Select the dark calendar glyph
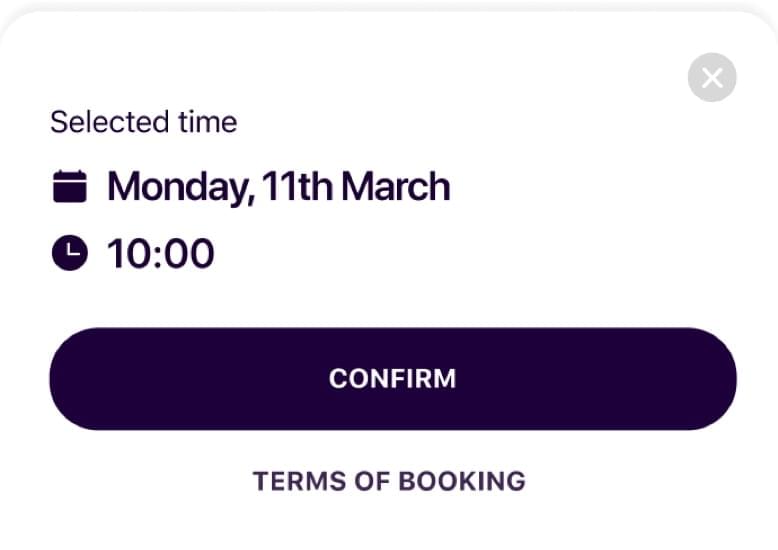778x550 pixels. point(69,187)
